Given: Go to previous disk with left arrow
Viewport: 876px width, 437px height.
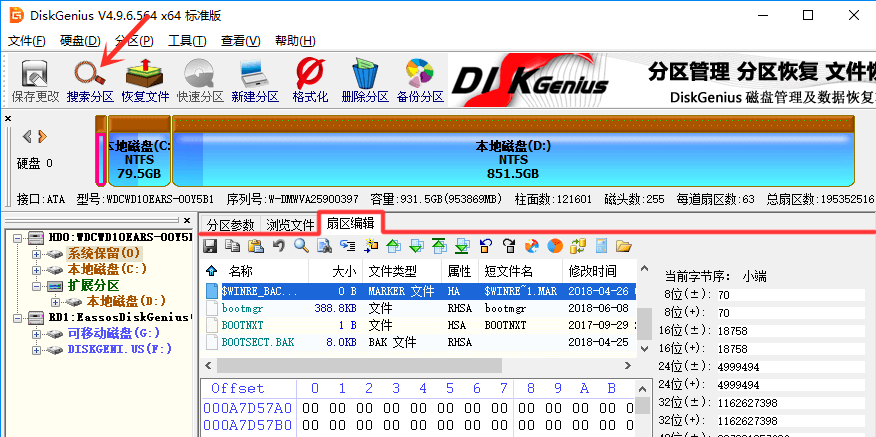Looking at the screenshot, I should point(26,136).
